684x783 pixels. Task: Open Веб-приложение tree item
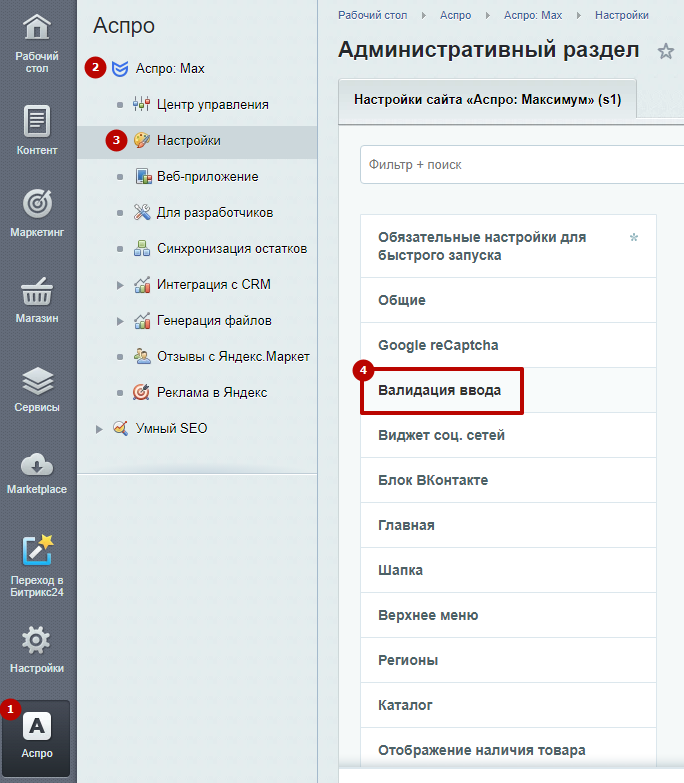208,176
